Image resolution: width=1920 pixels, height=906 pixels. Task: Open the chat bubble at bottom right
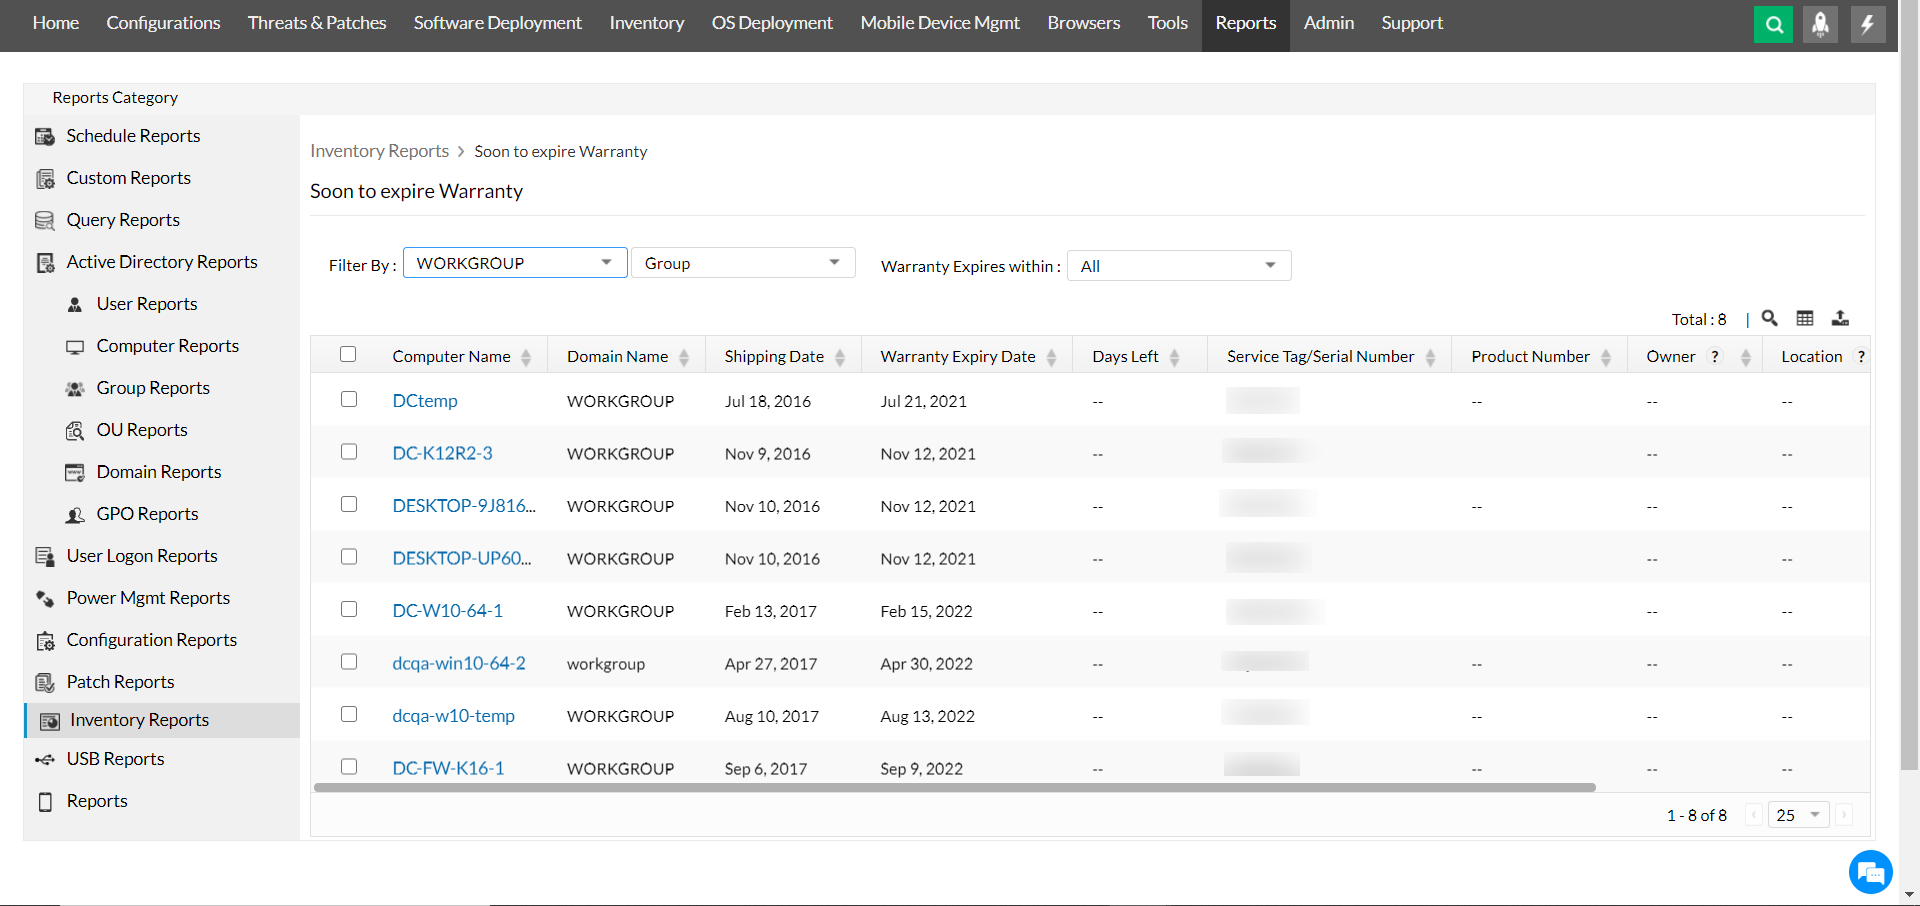click(x=1871, y=871)
